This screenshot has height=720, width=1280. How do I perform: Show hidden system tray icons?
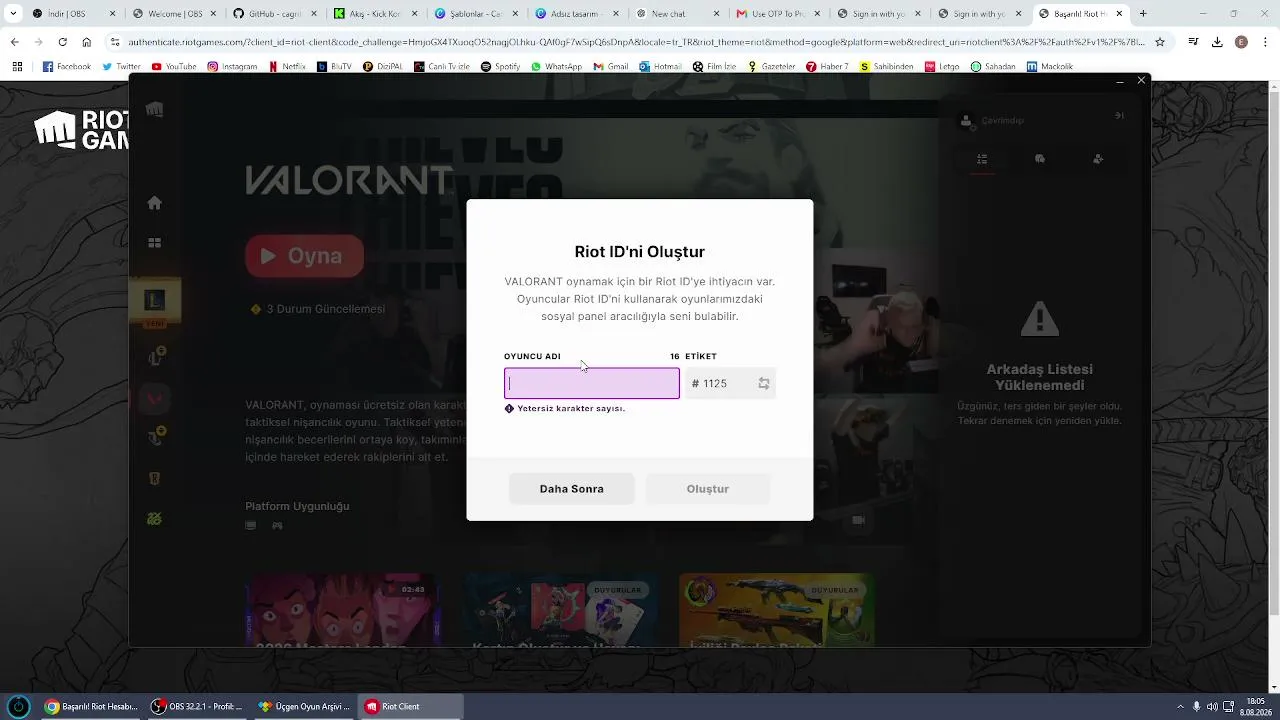click(1179, 707)
